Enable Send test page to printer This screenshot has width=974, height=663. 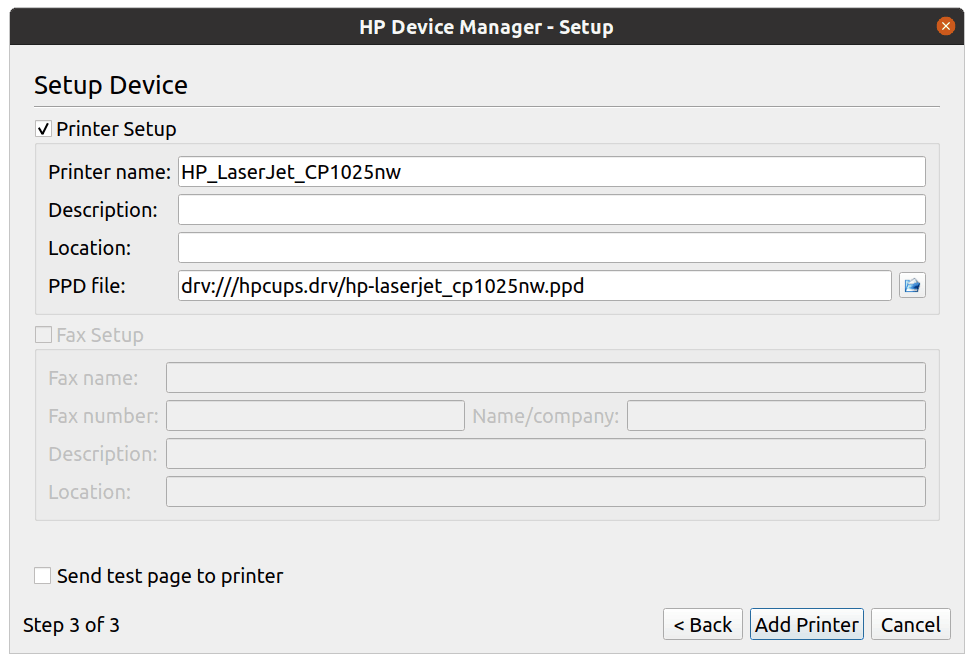(x=43, y=576)
